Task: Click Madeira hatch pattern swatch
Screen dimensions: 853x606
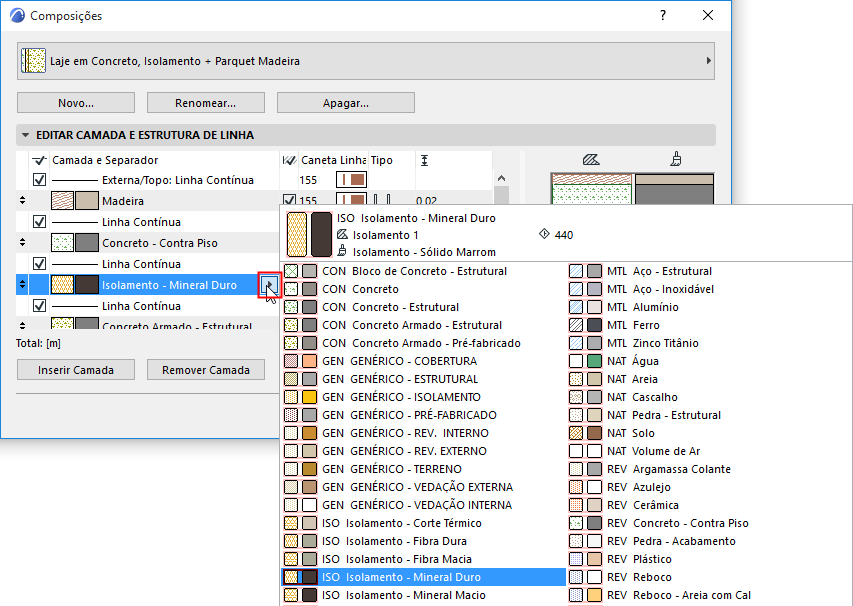Action: 62,201
